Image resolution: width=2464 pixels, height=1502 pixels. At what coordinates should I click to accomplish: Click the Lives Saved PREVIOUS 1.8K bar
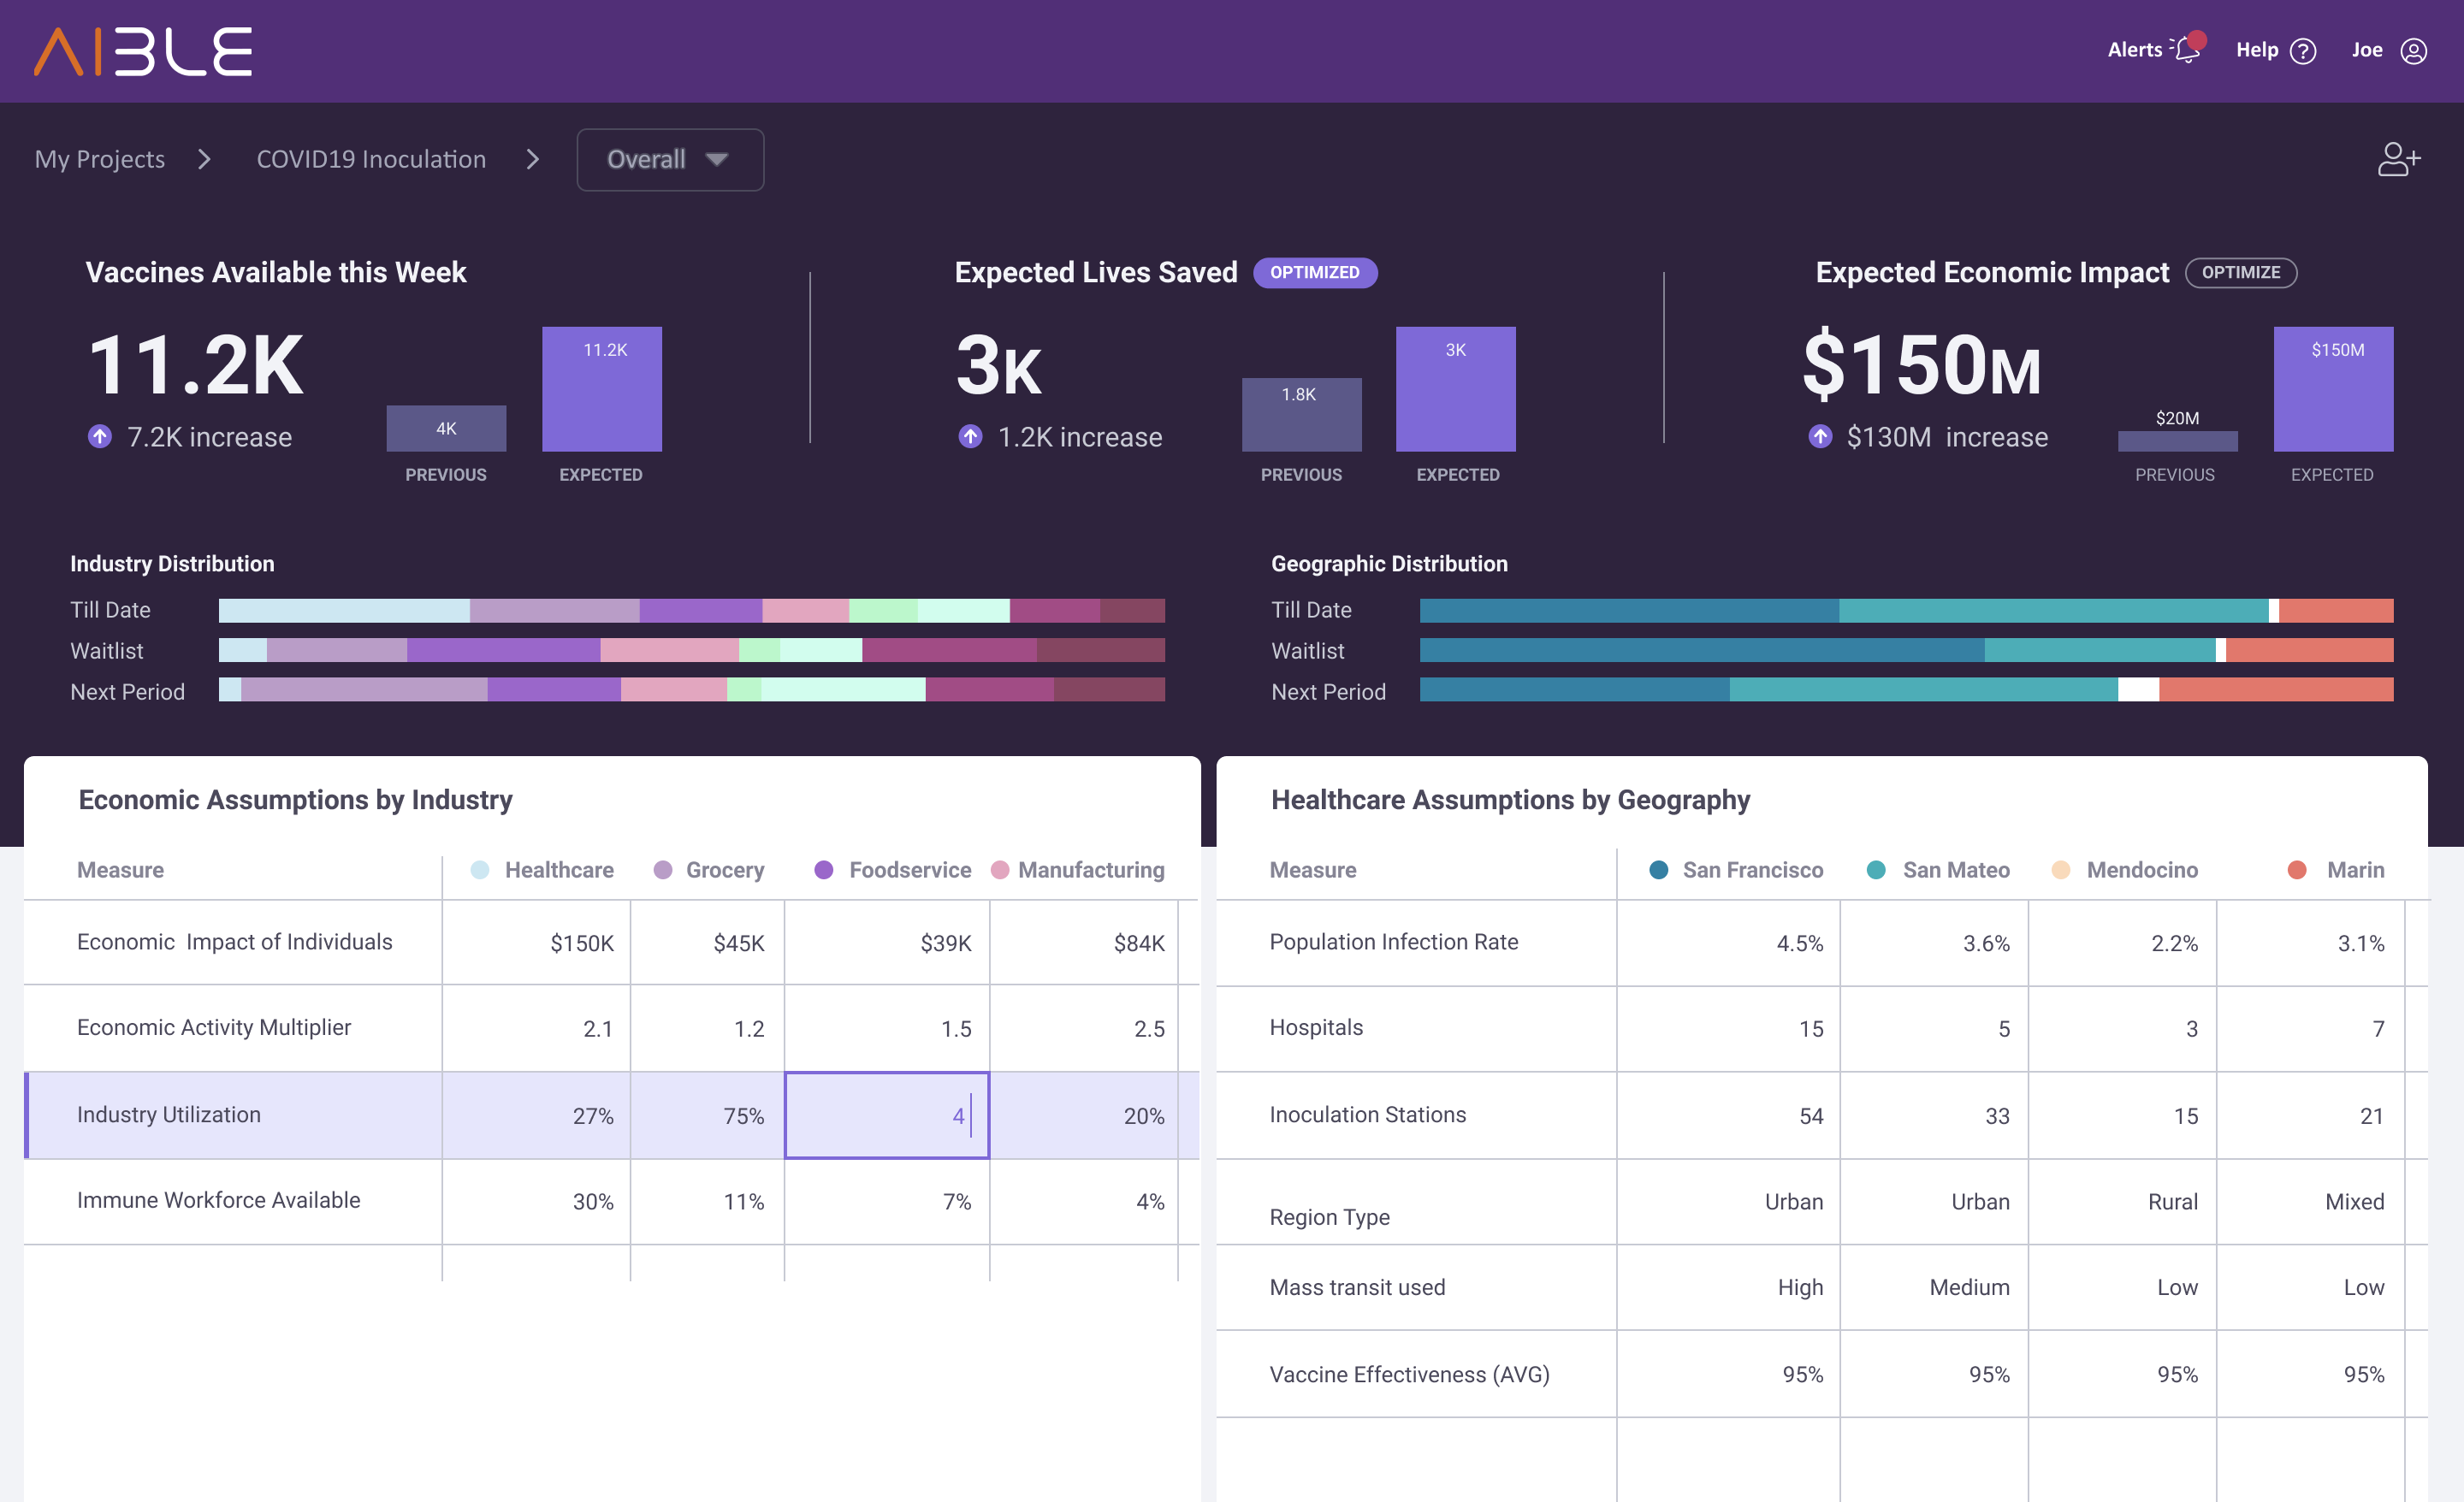point(1302,415)
